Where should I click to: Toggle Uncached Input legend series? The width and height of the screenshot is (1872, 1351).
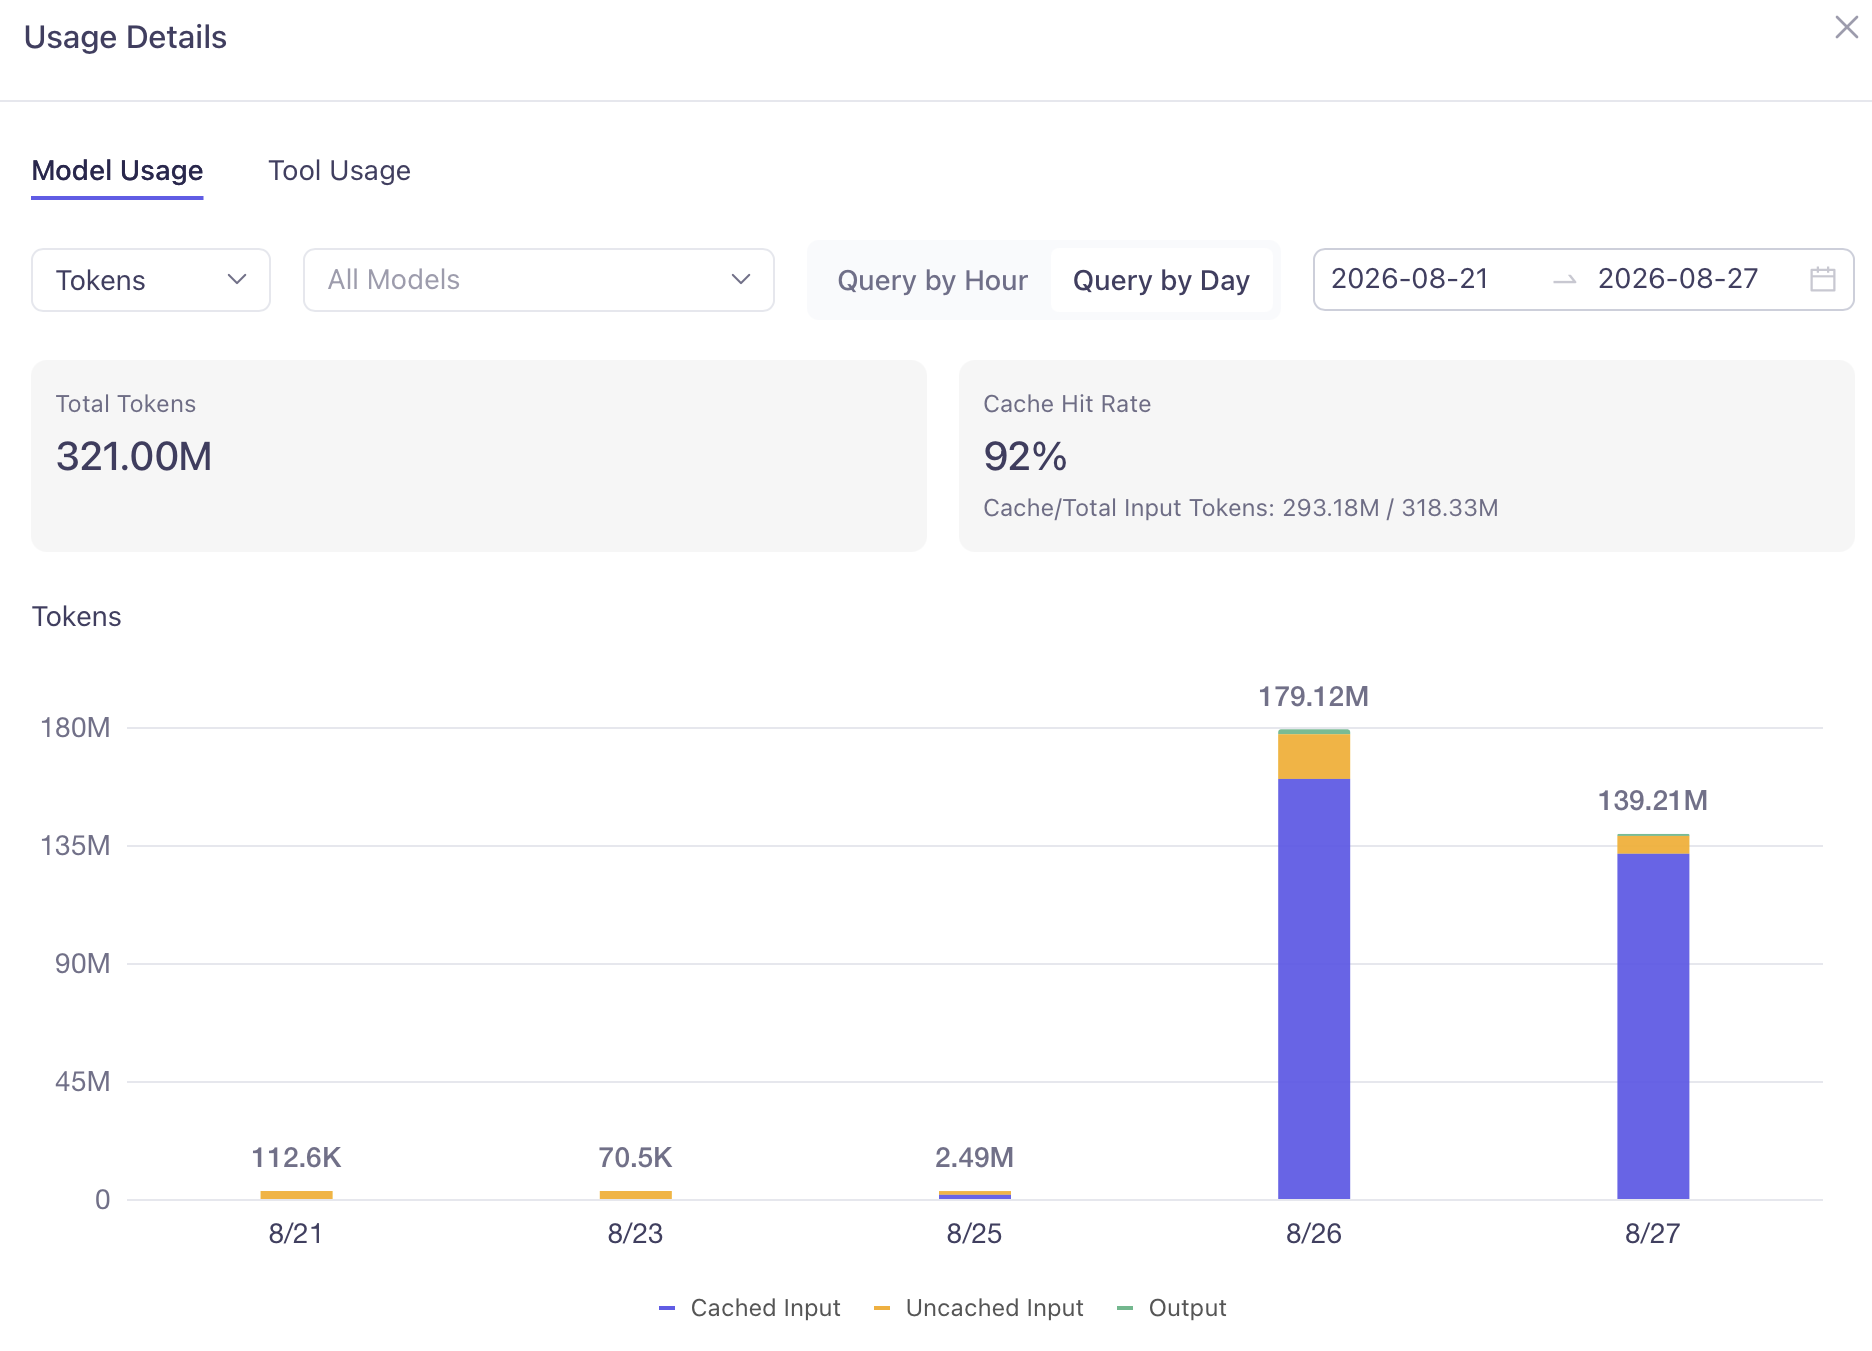(x=978, y=1308)
